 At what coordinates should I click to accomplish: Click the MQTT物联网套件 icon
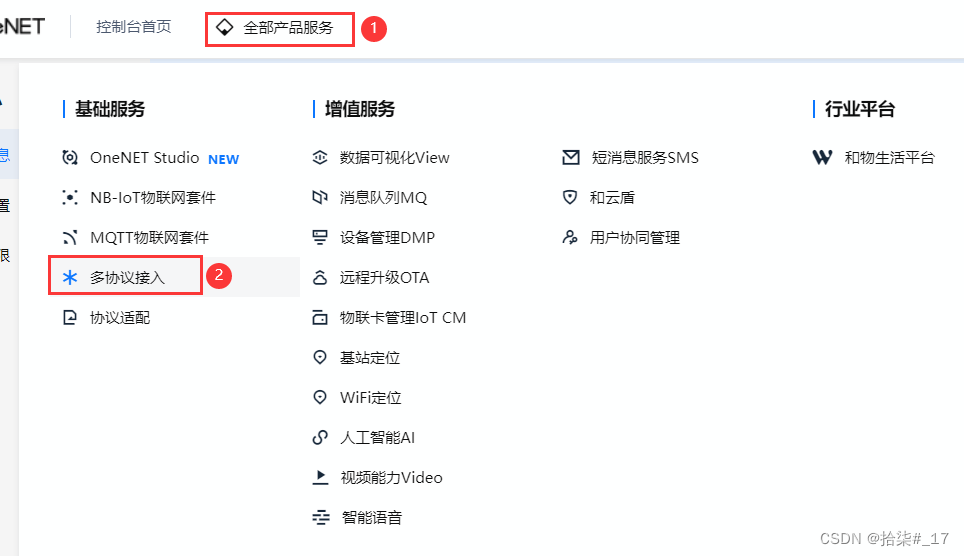pos(70,237)
